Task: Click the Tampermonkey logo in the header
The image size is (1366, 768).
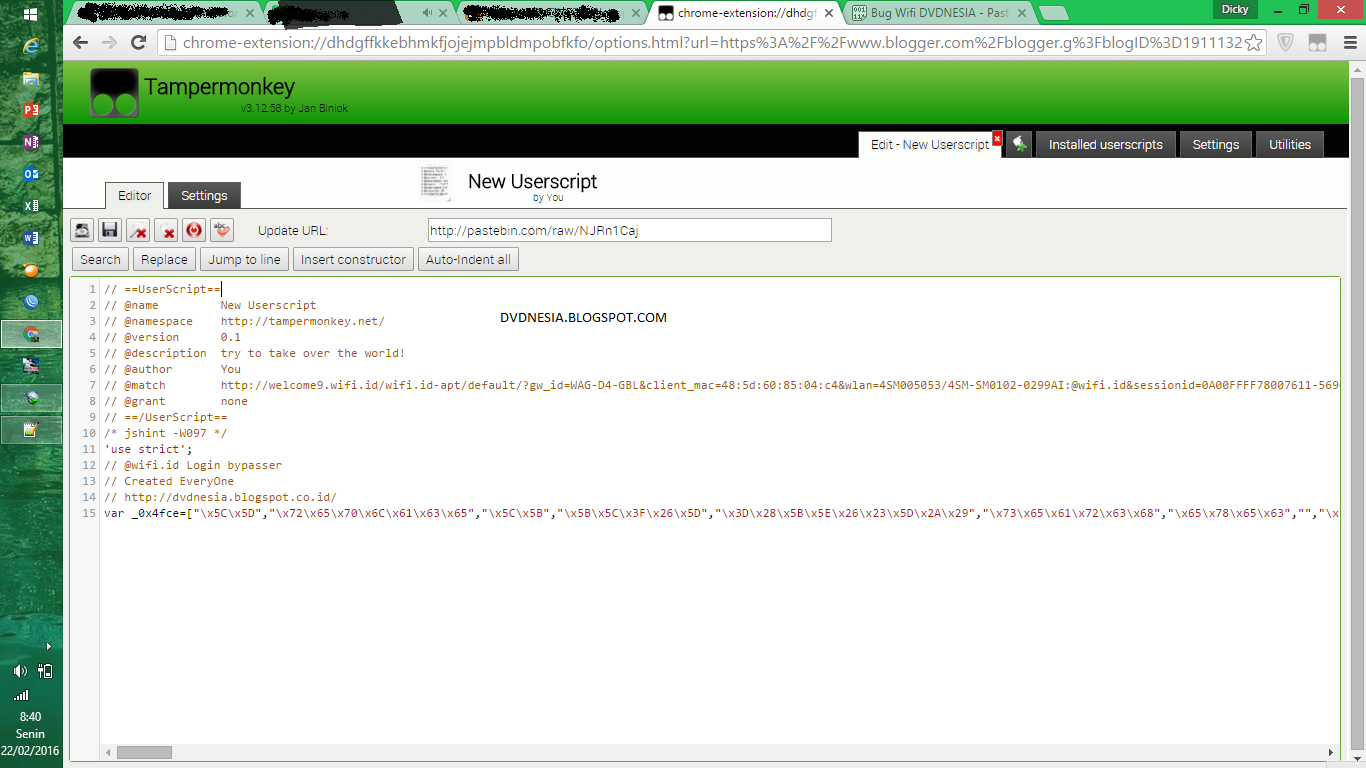Action: 114,93
